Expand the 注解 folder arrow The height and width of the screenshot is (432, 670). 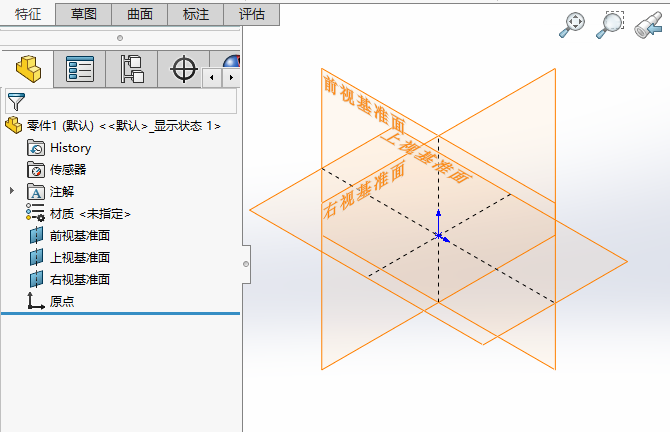pyautogui.click(x=12, y=191)
